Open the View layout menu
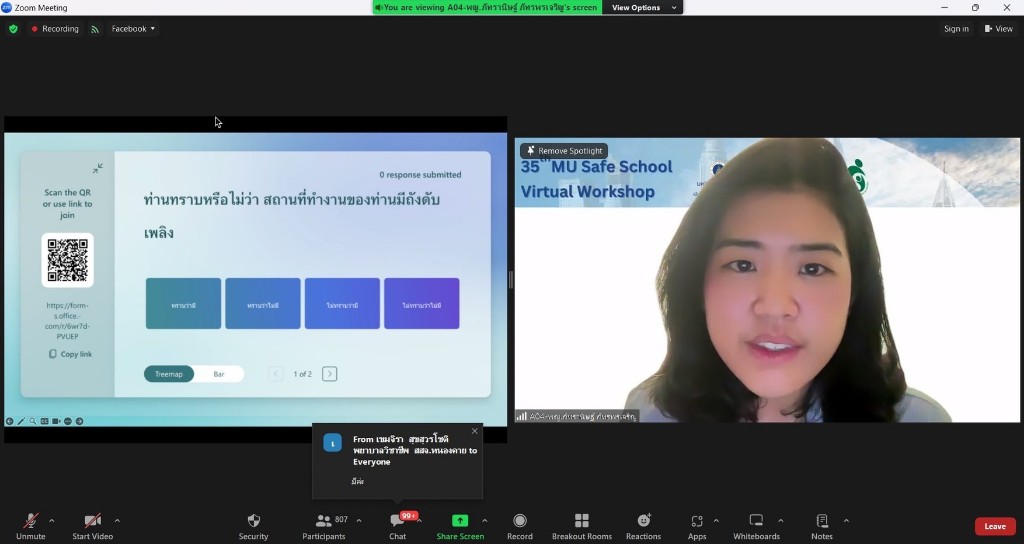This screenshot has width=1024, height=544. point(999,29)
